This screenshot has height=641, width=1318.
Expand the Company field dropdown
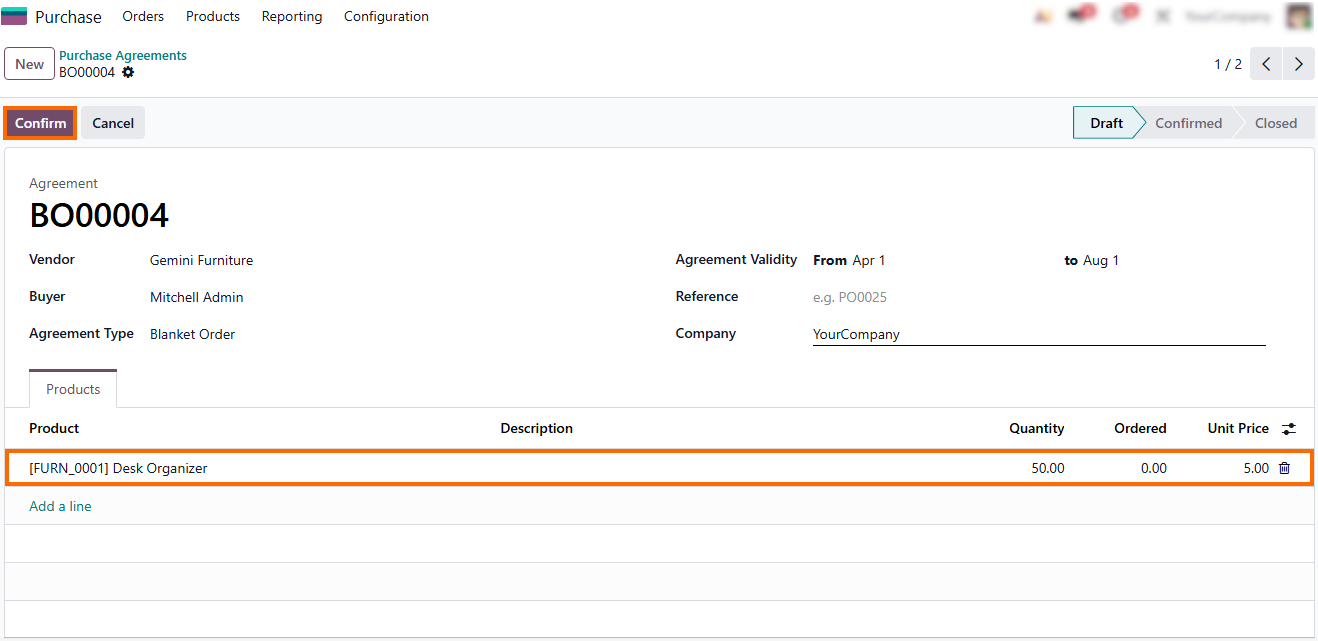(1038, 335)
